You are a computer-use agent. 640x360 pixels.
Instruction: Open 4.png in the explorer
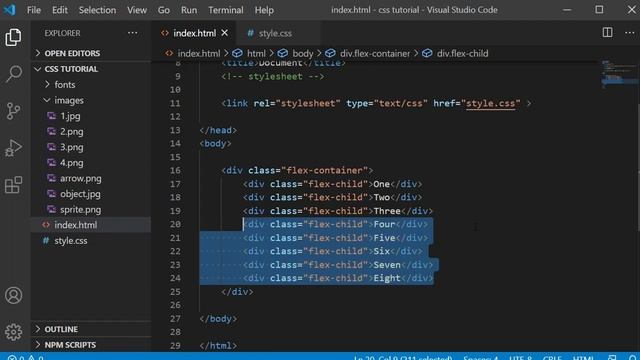coord(71,162)
